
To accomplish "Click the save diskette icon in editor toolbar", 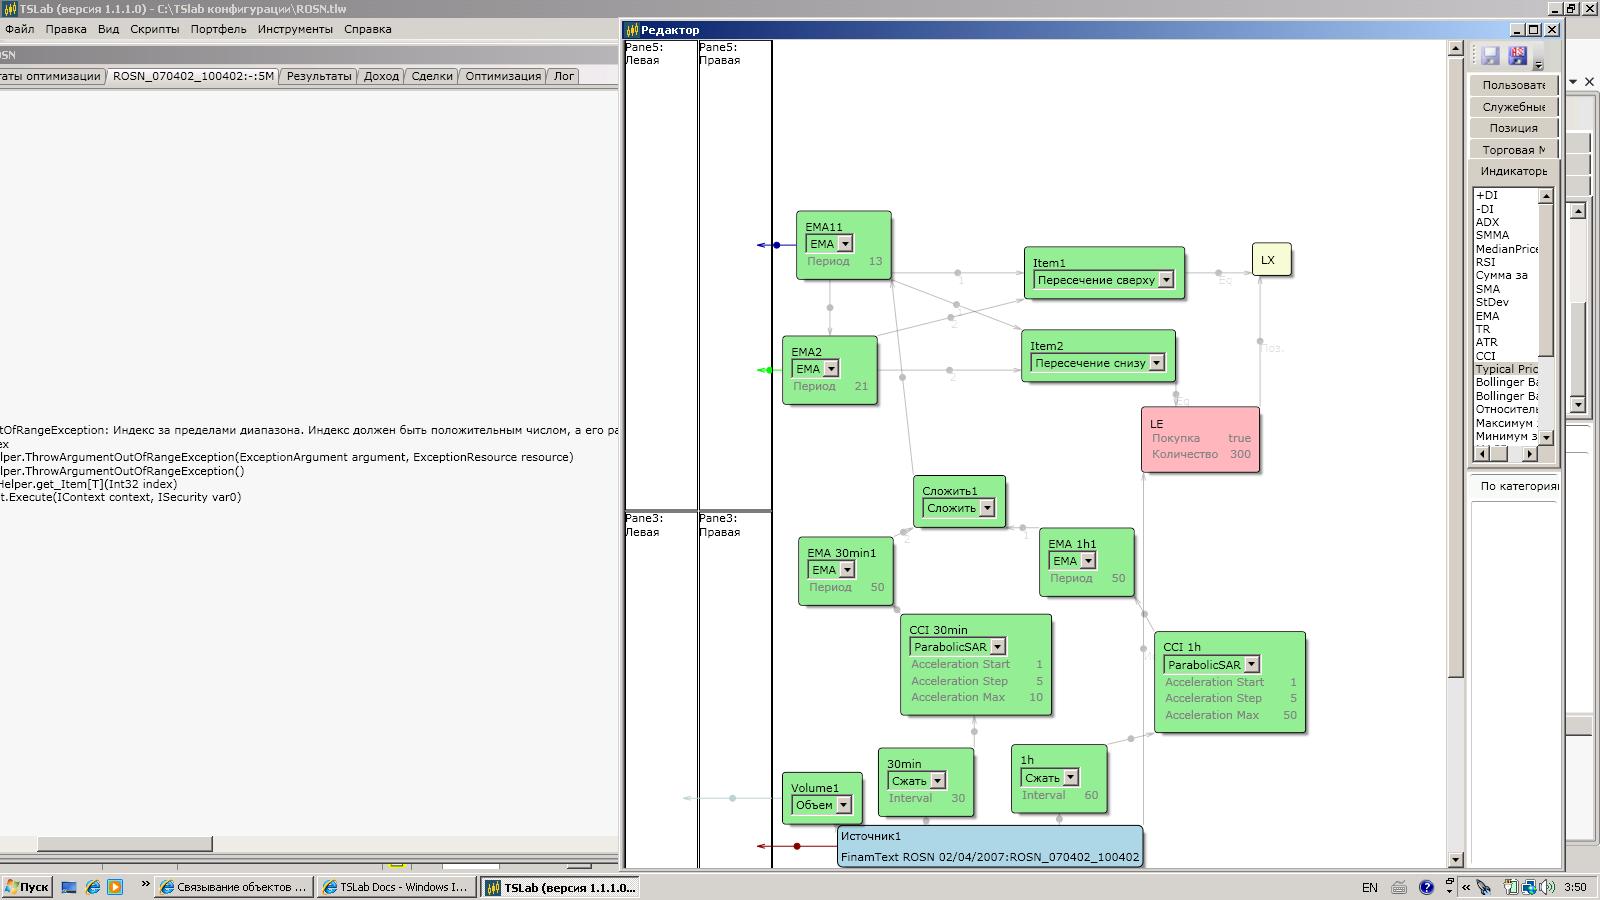I will [x=1491, y=56].
